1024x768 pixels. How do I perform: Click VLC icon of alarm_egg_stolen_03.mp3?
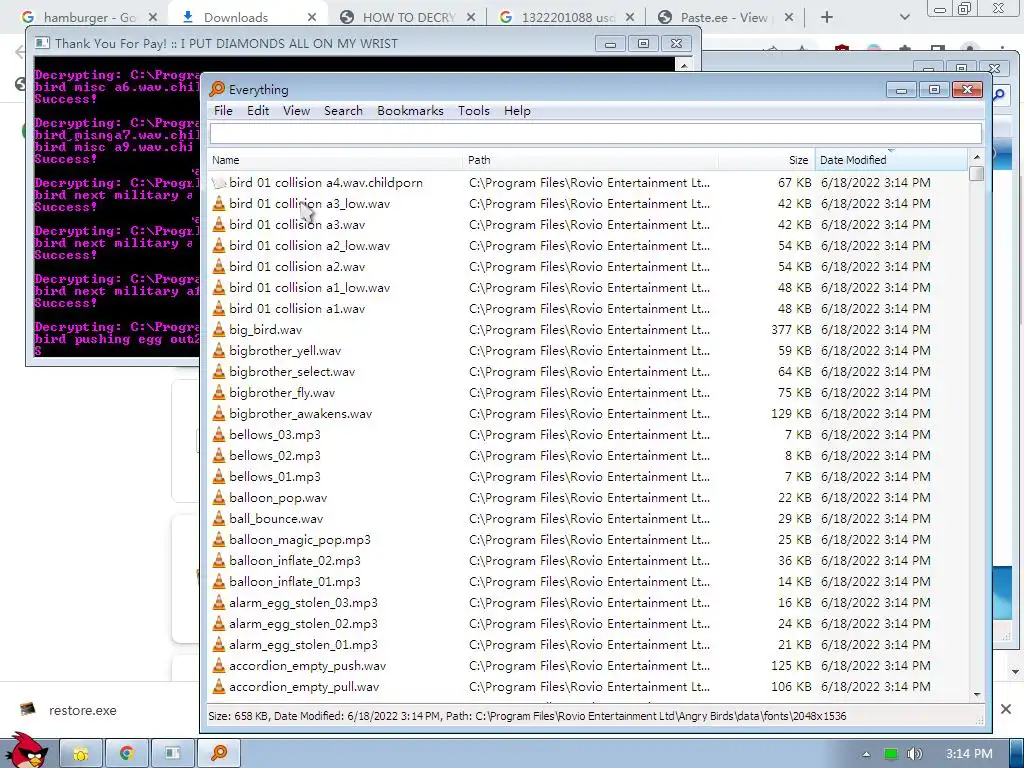[x=219, y=602]
